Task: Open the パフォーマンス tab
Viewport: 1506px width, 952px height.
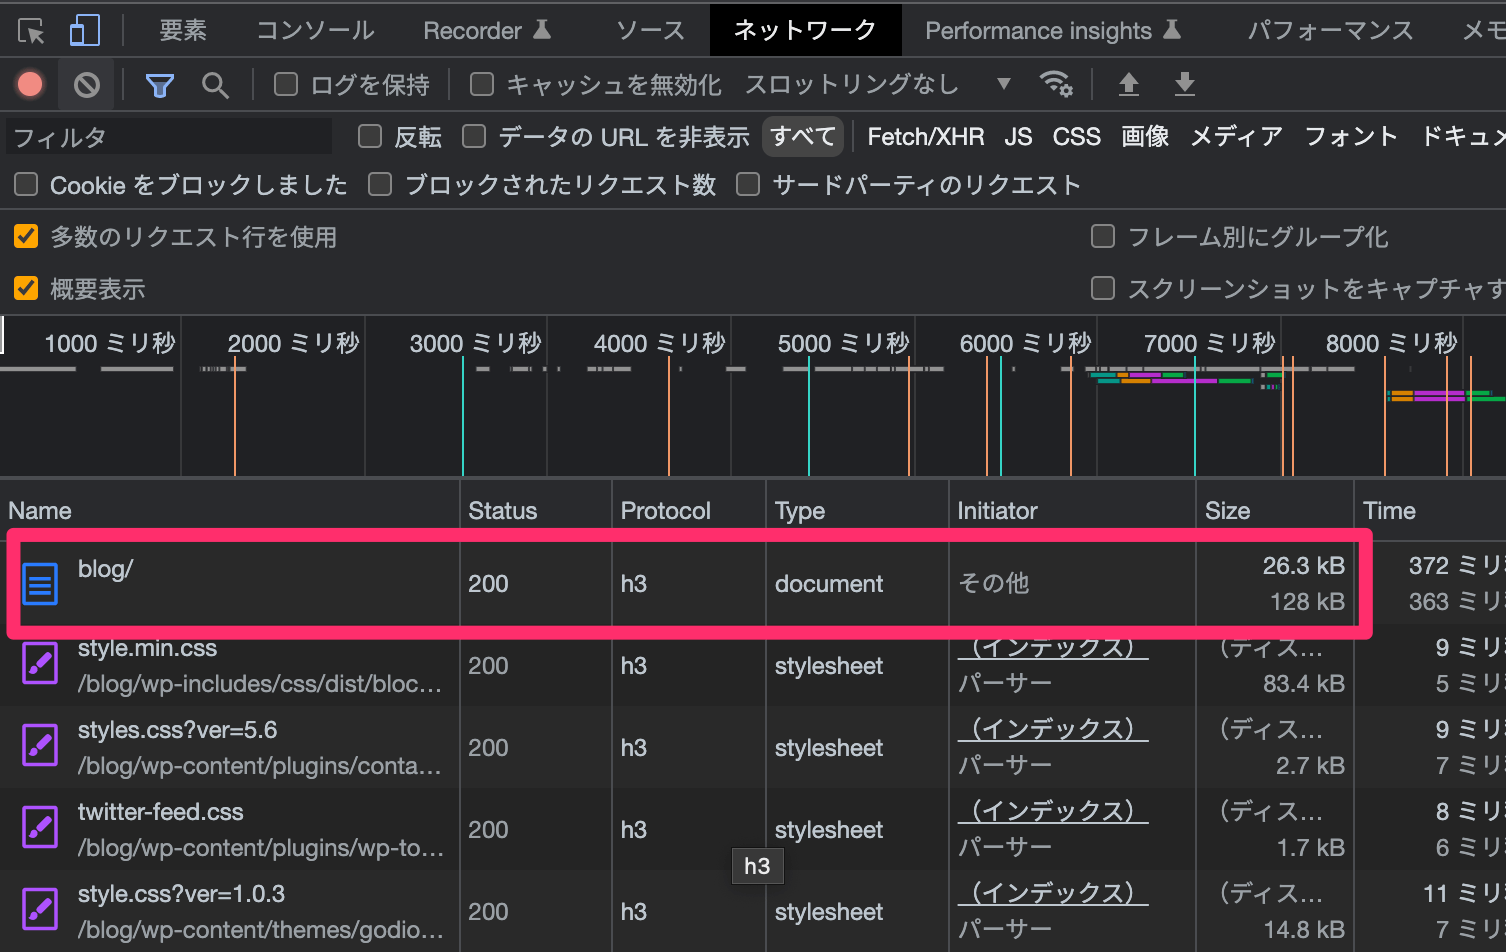Action: coord(1330,31)
